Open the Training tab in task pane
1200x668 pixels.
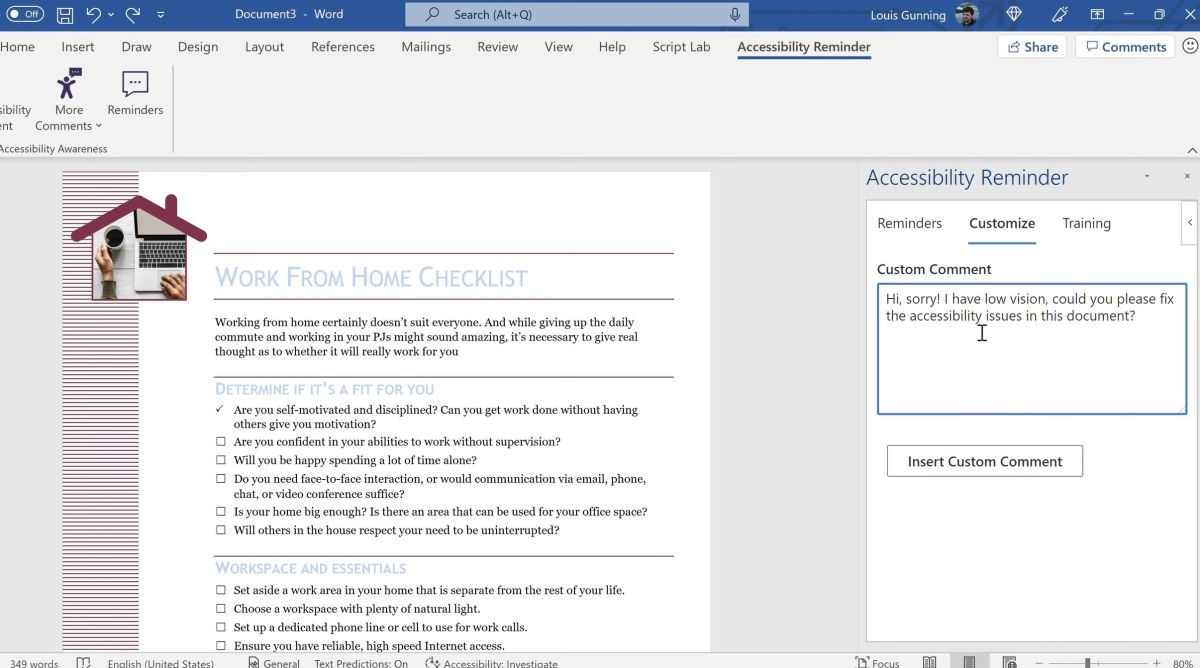(1087, 223)
